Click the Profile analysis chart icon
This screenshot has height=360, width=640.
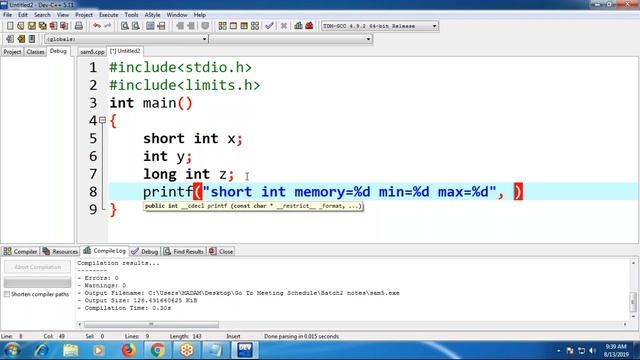(298, 26)
